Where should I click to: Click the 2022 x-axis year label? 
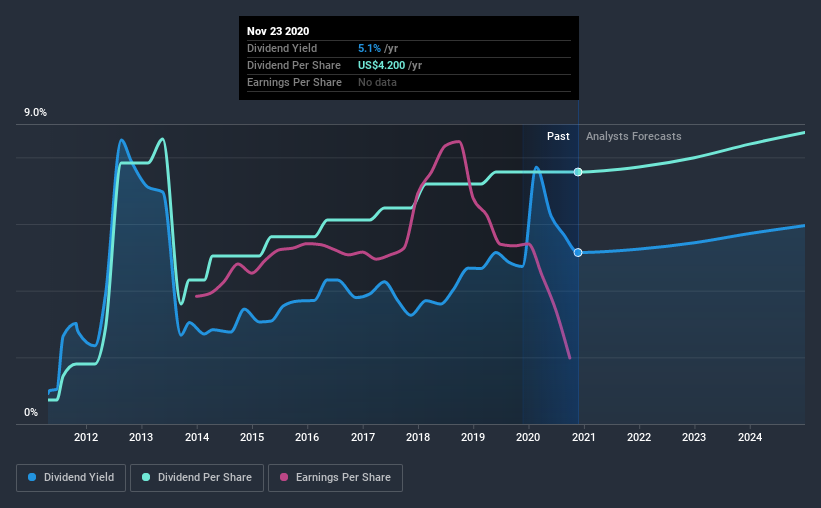tap(639, 437)
